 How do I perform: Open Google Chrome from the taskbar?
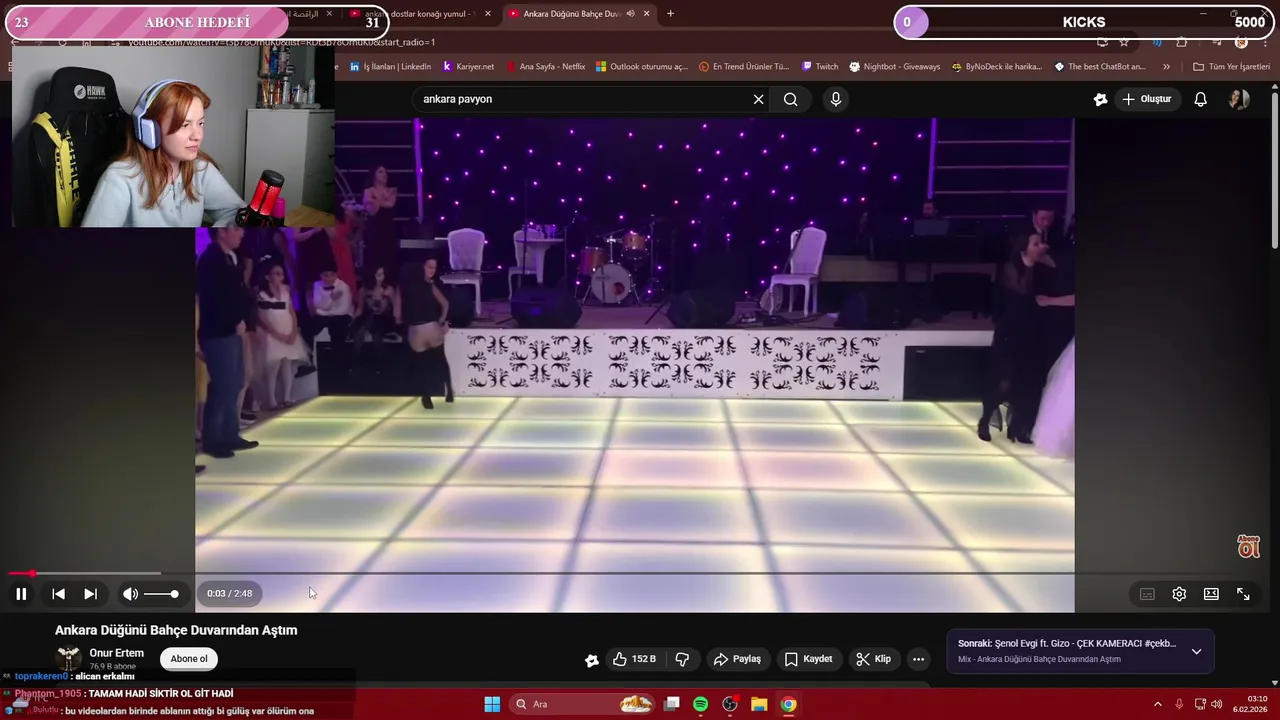[x=788, y=704]
